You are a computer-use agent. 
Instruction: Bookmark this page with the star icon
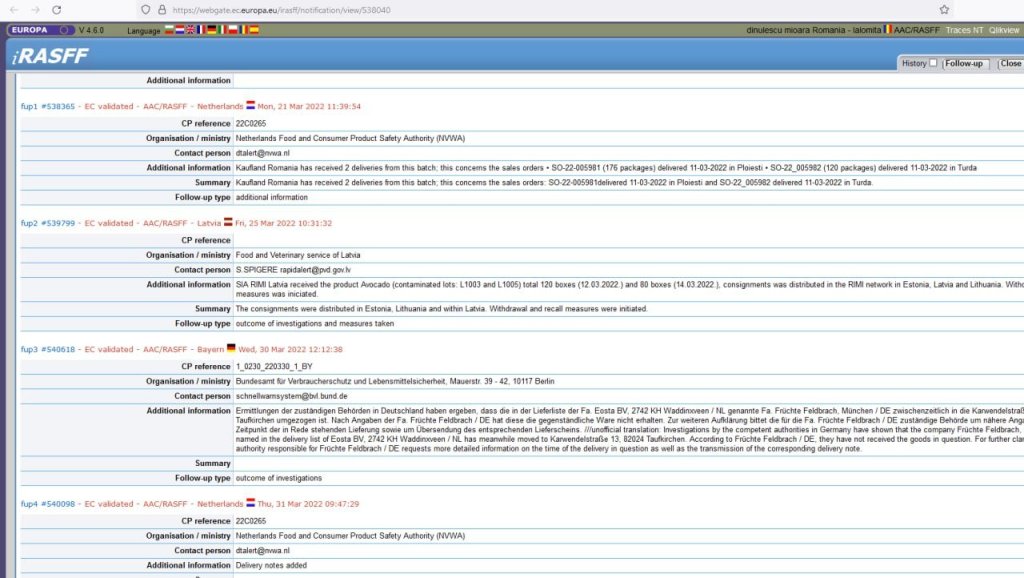click(x=944, y=9)
